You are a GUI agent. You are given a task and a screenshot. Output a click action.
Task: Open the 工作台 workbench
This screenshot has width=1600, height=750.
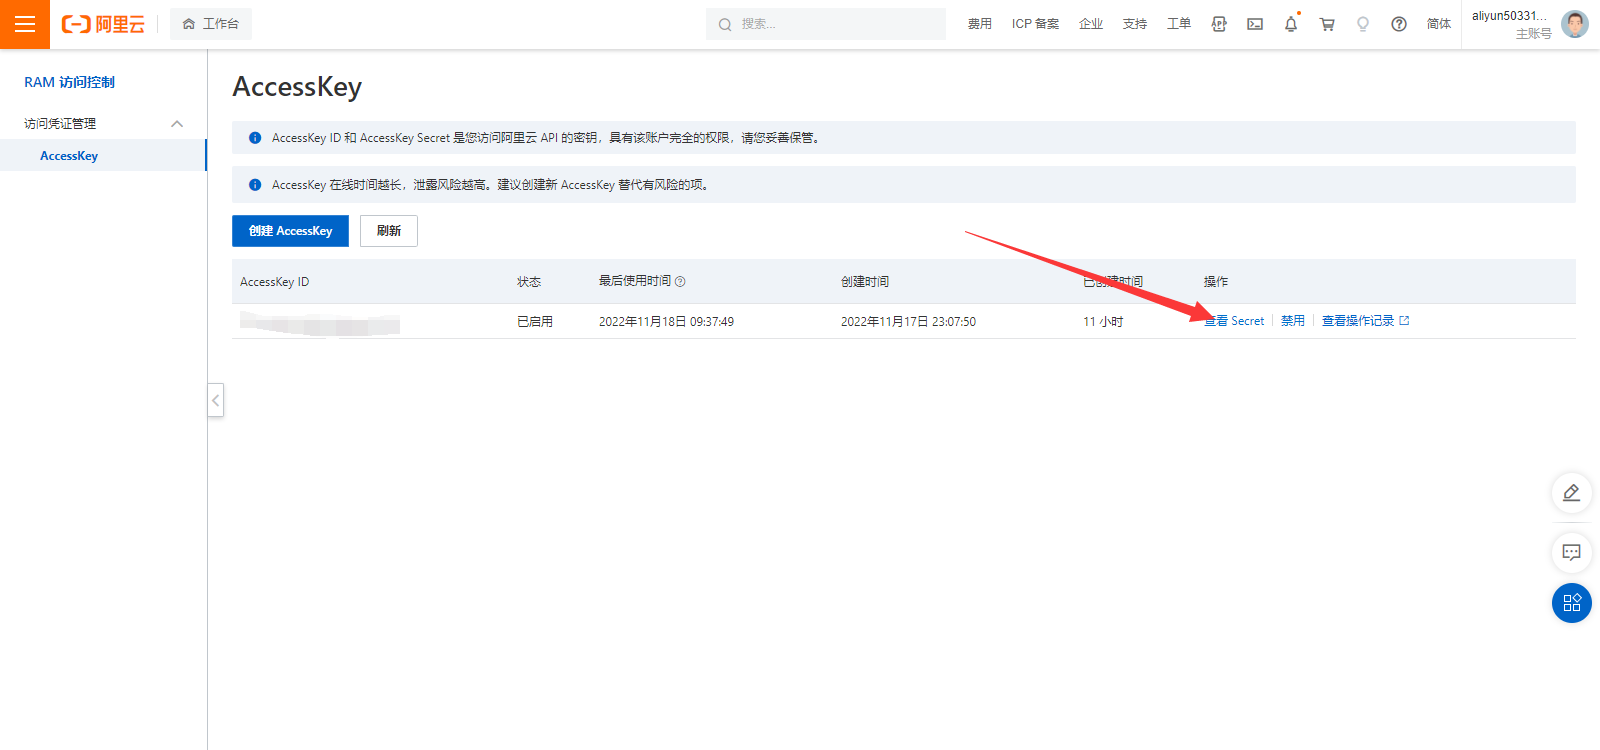[x=211, y=24]
